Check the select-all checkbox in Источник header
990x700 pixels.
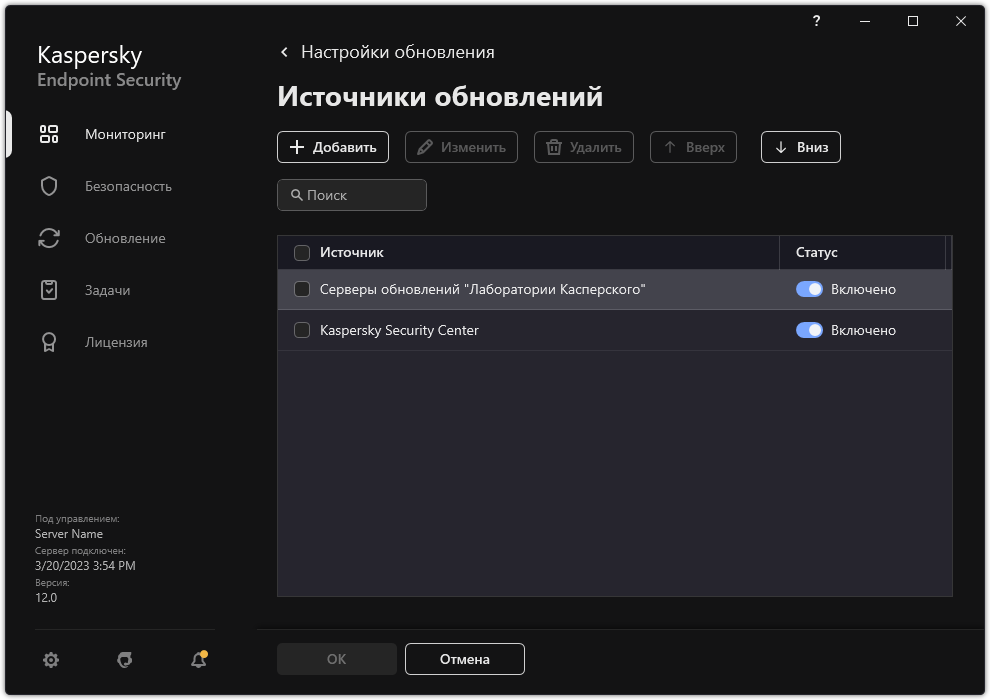[x=300, y=252]
